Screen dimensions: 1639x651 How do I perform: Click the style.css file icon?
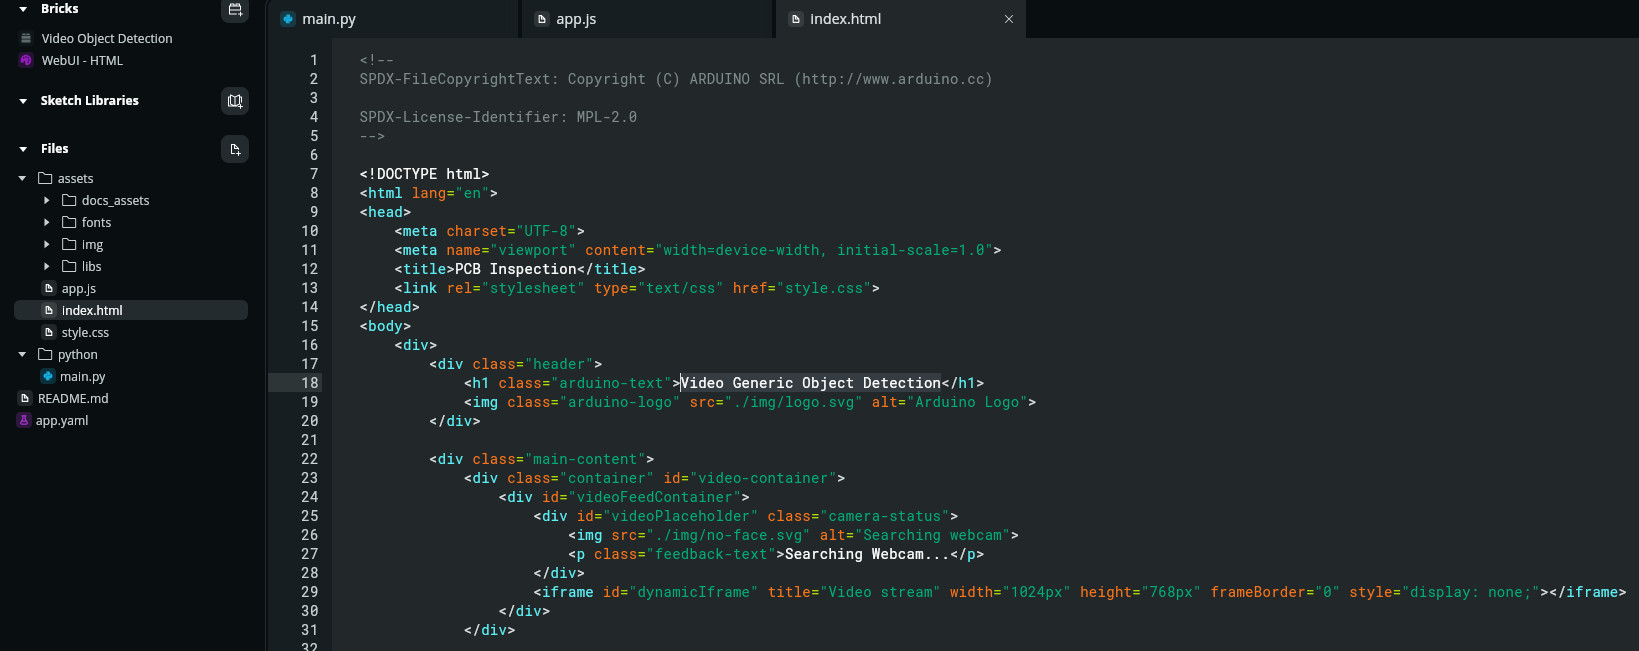coord(48,332)
